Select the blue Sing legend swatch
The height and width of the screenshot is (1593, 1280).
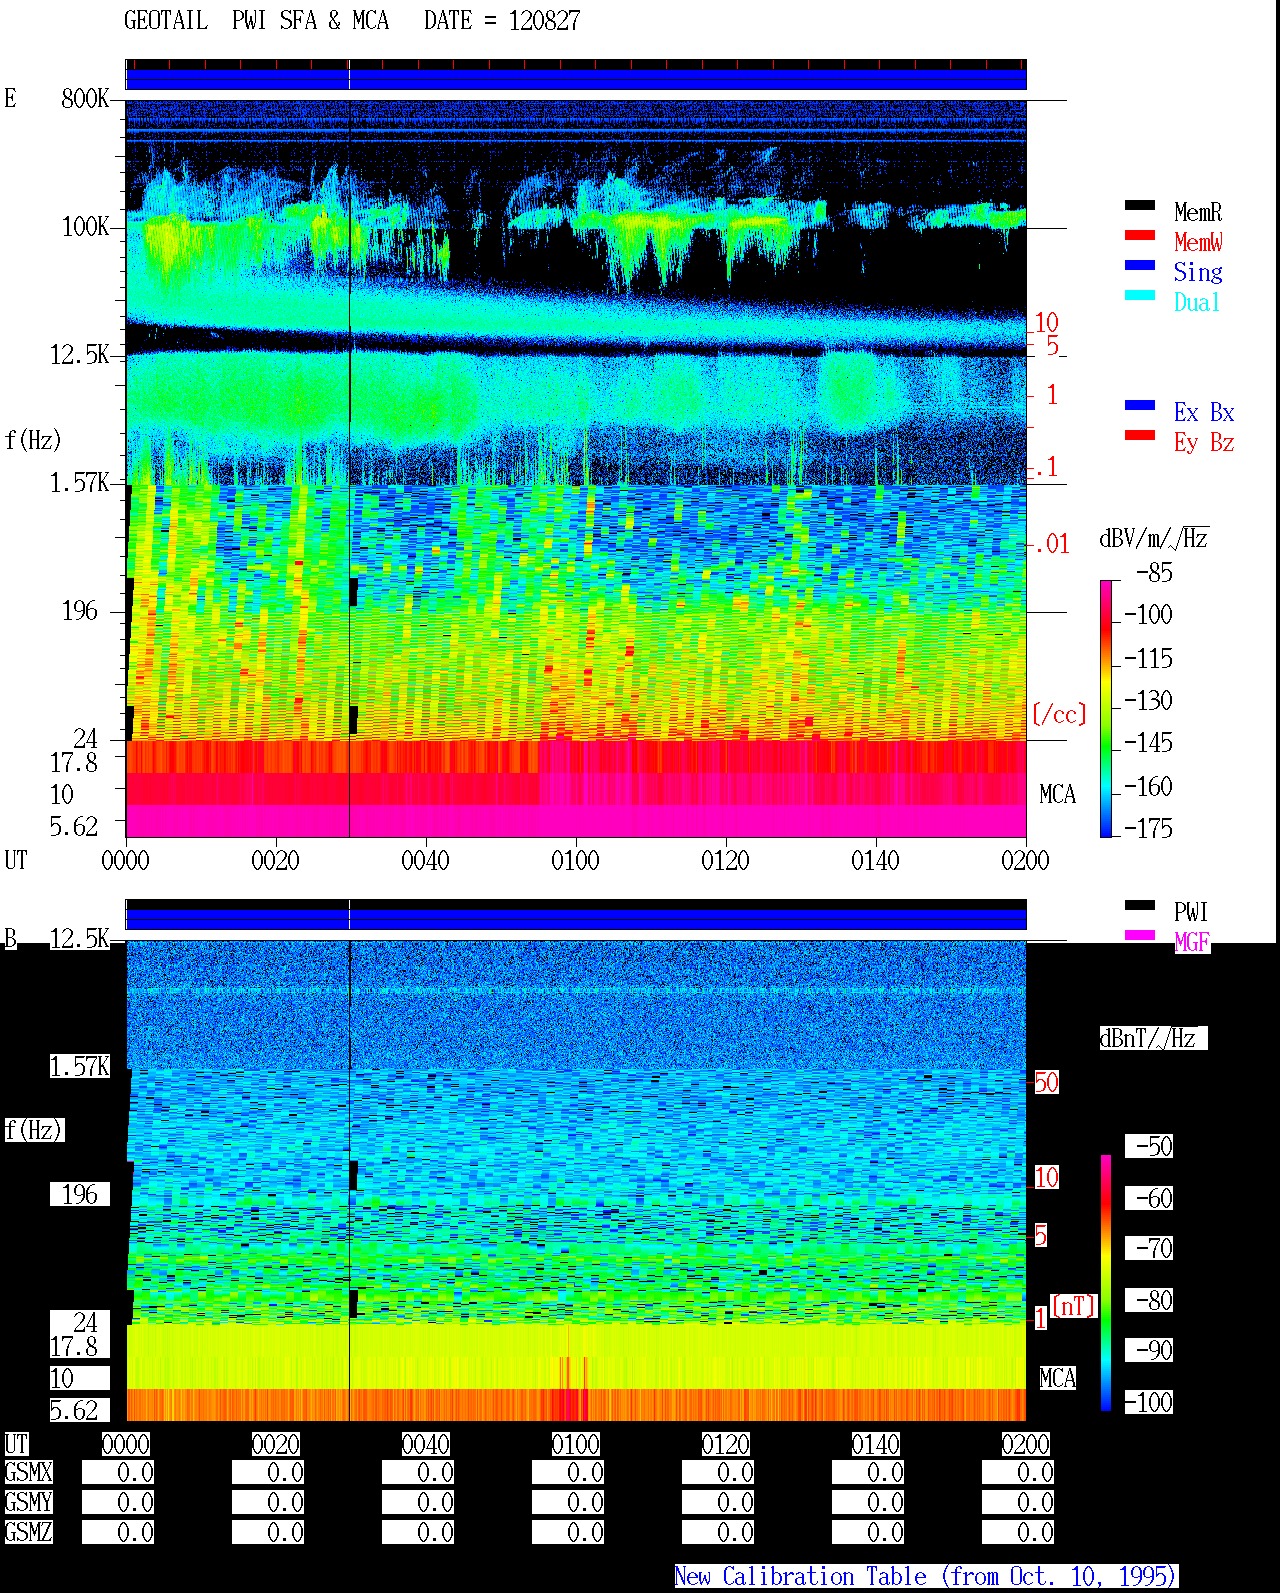[1140, 266]
